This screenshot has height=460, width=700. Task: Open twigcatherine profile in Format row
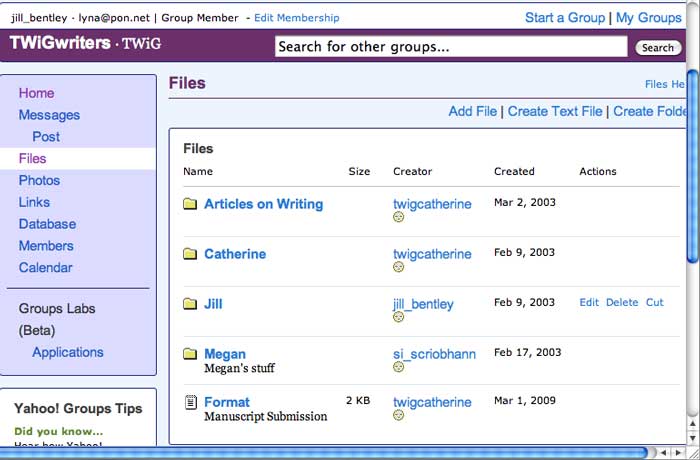[432, 402]
